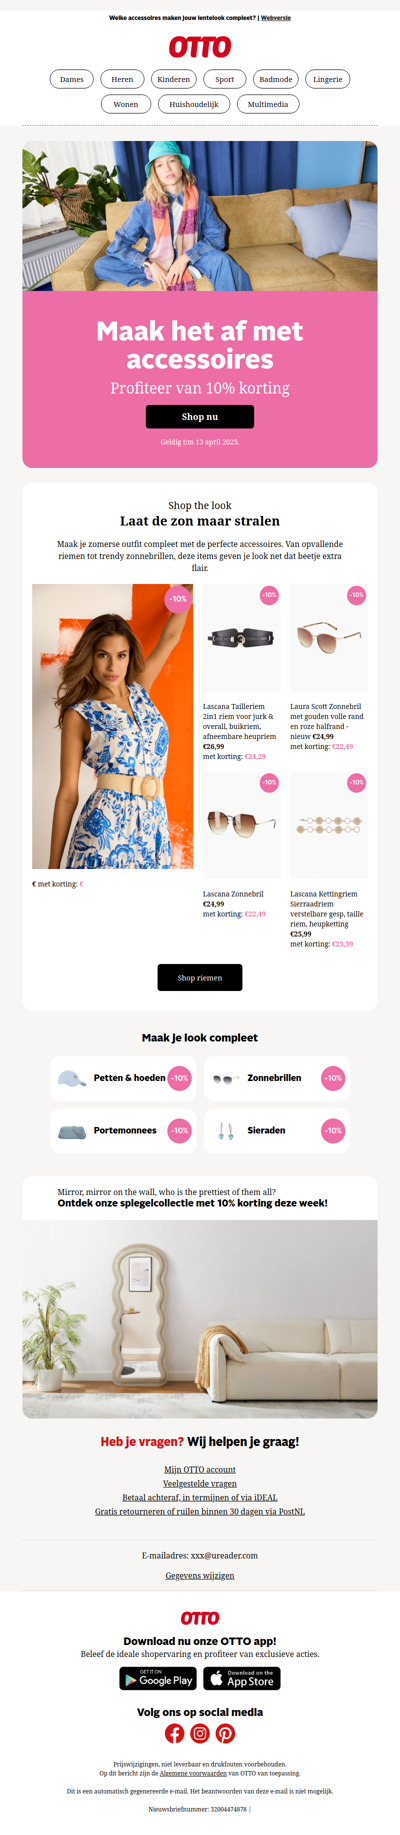Select the Badmode menu category
This screenshot has height=1835, width=400.
[275, 79]
